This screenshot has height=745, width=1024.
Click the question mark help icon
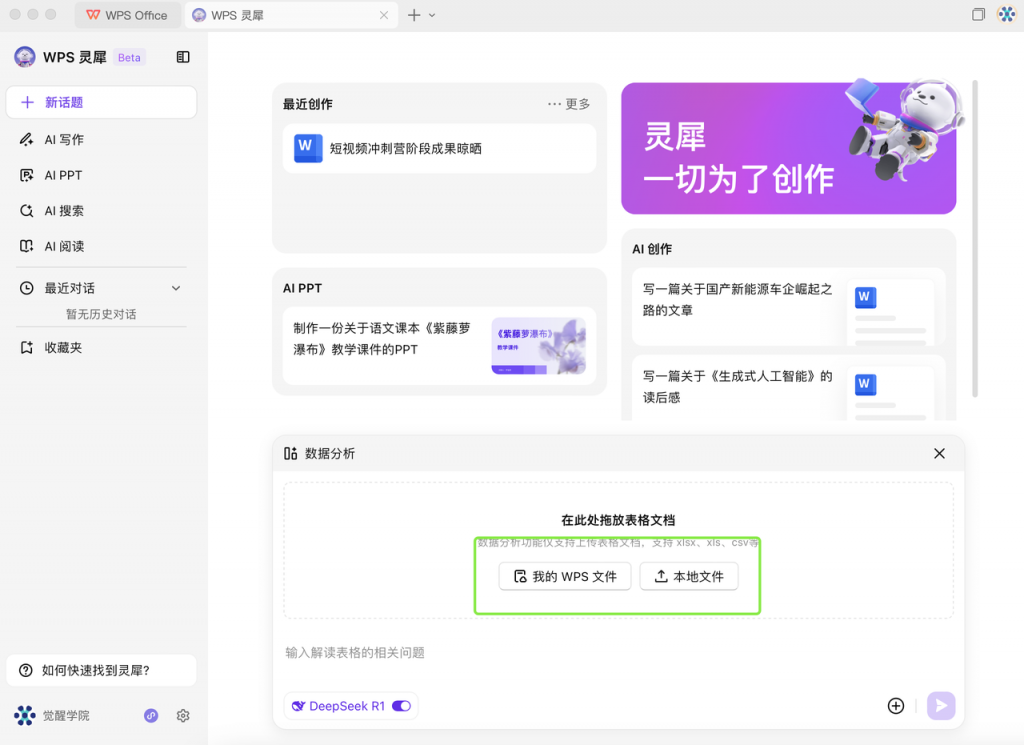(x=25, y=671)
